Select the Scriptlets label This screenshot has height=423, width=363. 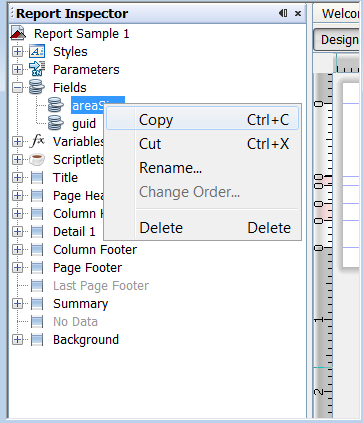(79, 160)
